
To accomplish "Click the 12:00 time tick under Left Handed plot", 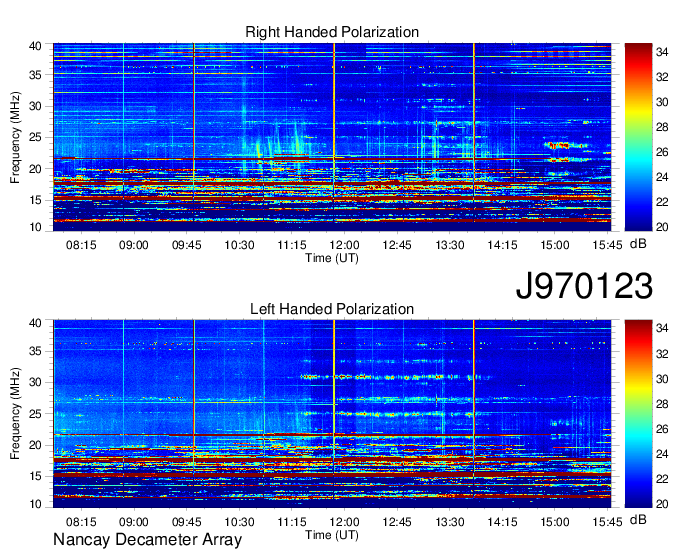I will (x=344, y=522).
